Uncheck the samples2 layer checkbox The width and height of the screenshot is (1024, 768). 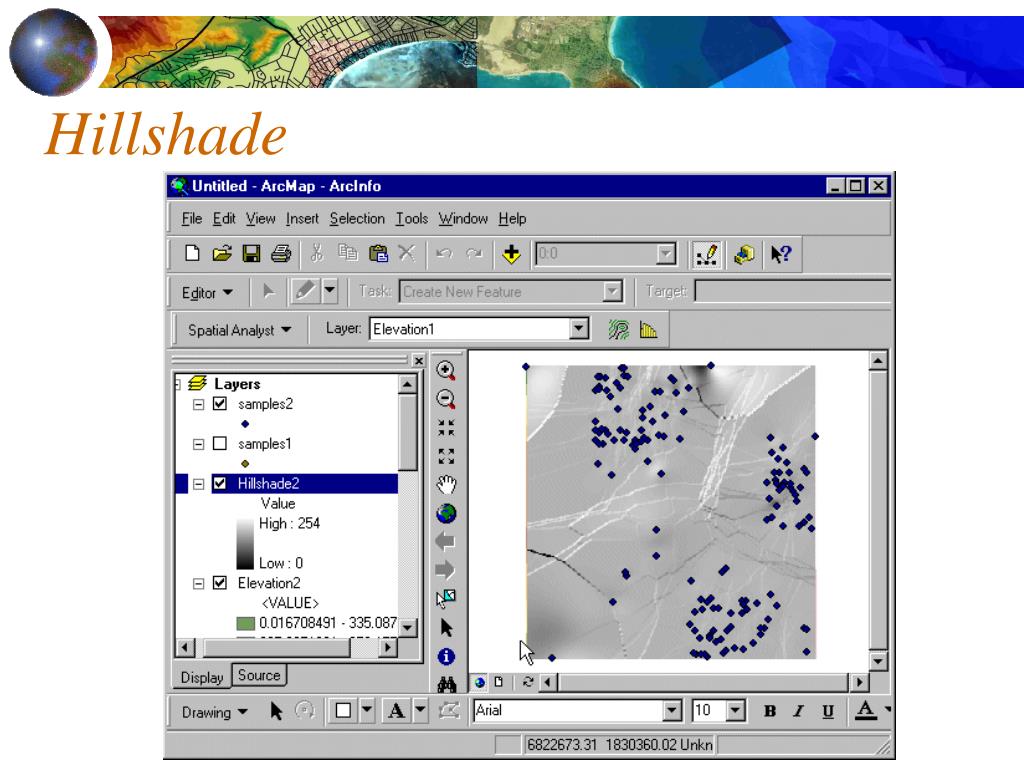[220, 404]
